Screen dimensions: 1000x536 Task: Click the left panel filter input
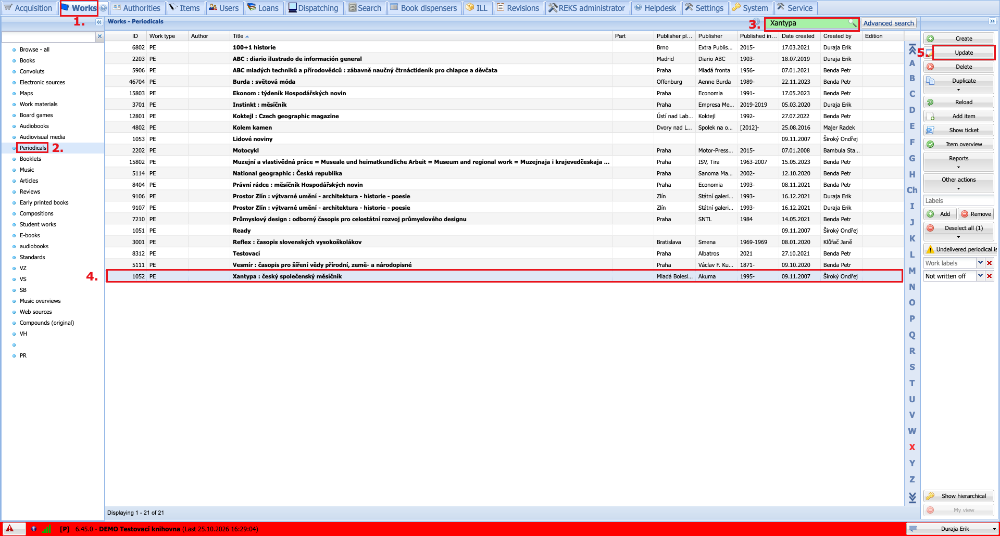[48, 37]
